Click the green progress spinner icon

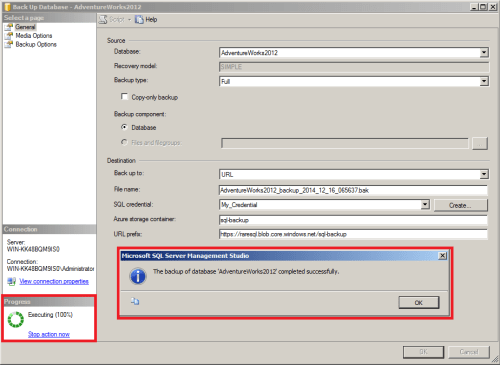tap(16, 319)
